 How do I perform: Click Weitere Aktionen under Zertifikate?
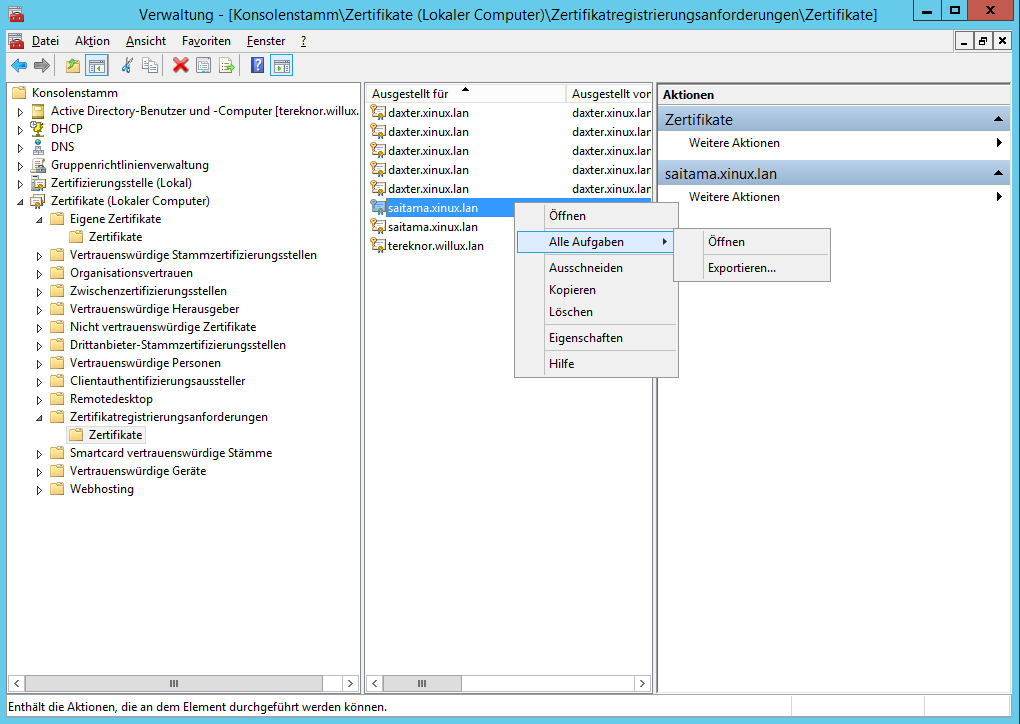coord(734,143)
